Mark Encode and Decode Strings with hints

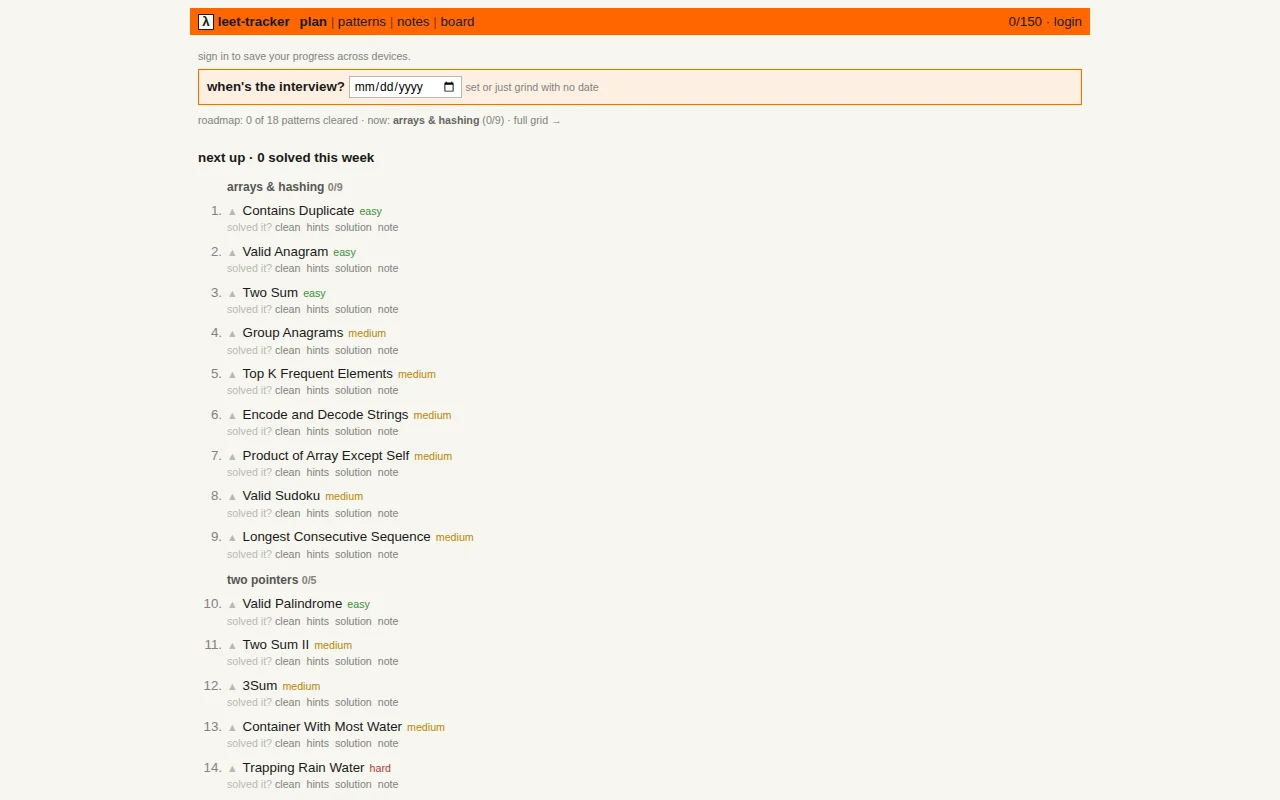tap(318, 432)
